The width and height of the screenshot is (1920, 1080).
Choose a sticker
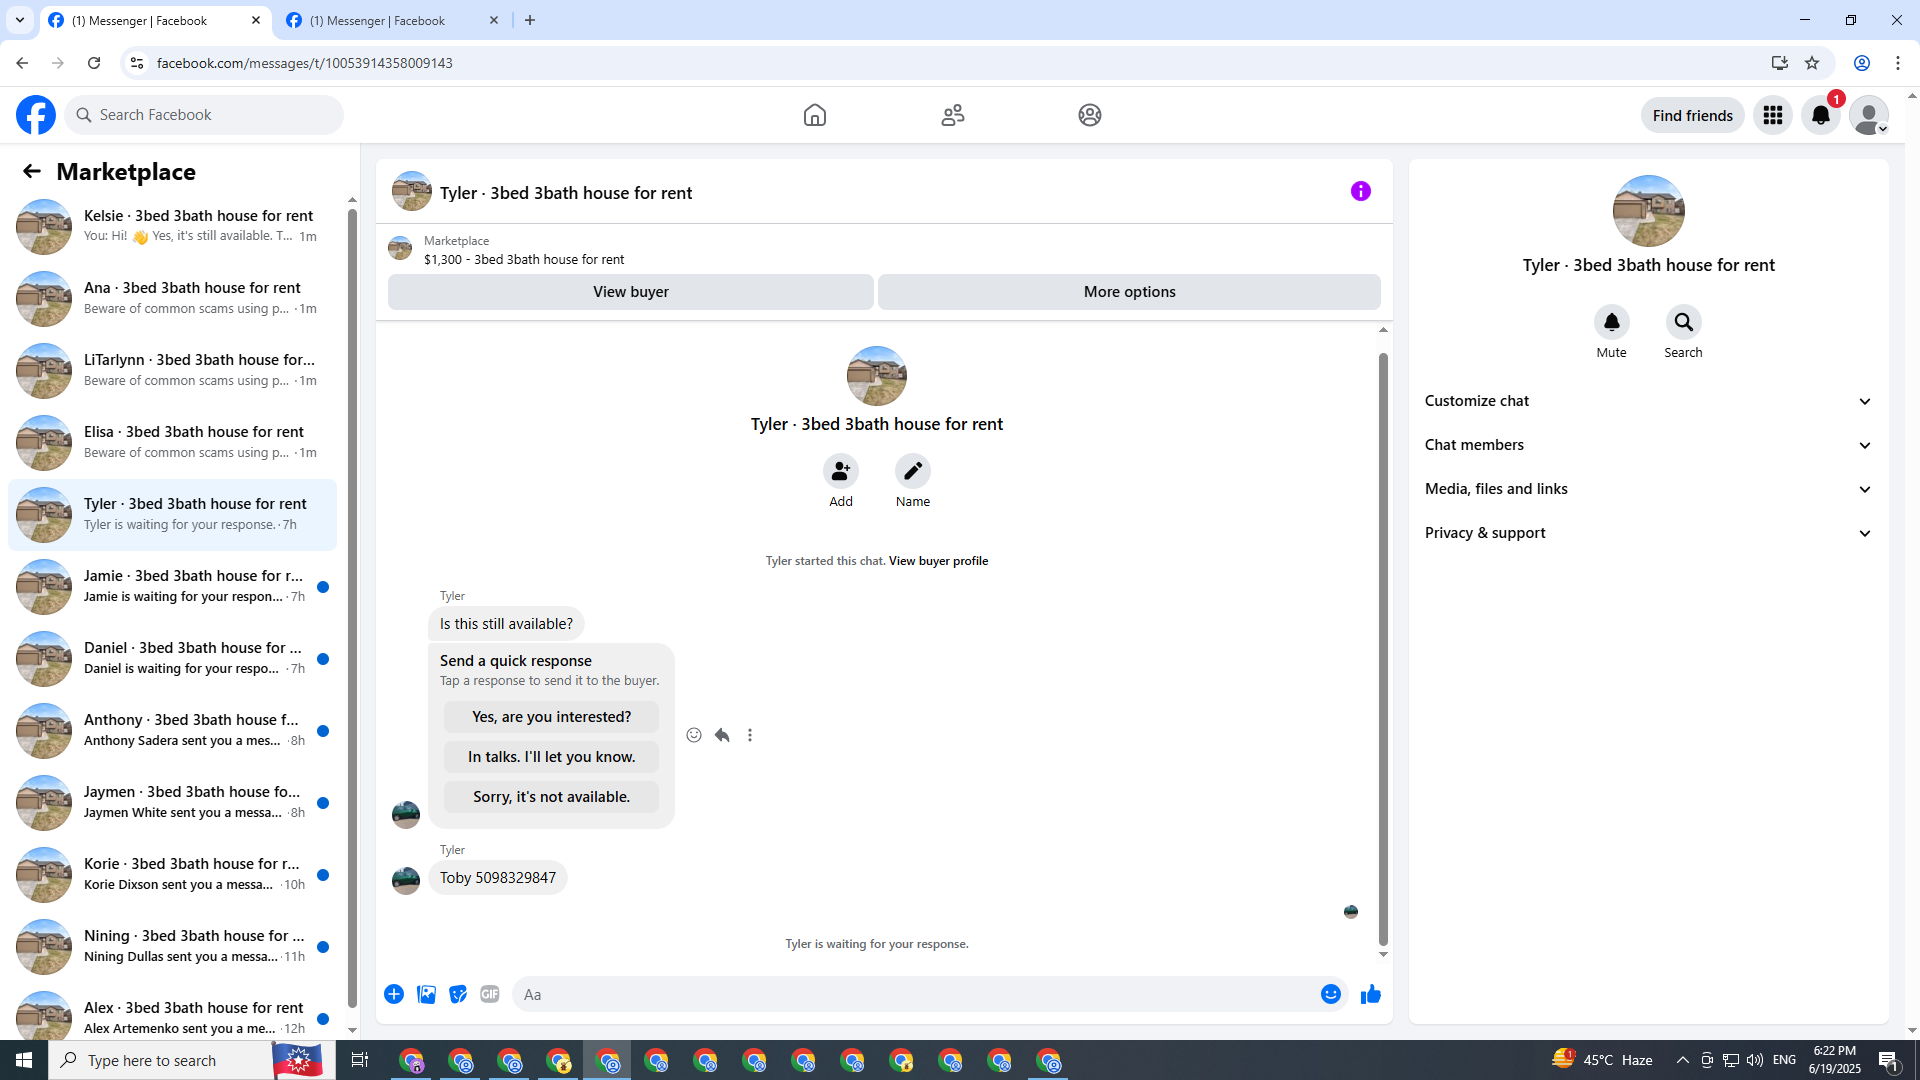pos(458,994)
